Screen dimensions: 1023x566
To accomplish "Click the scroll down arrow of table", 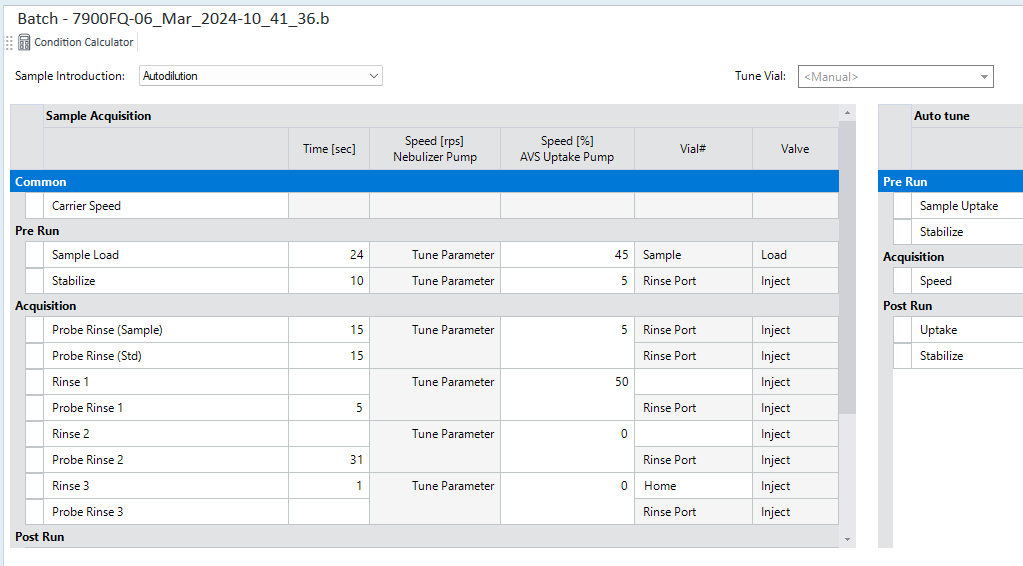I will 847,539.
